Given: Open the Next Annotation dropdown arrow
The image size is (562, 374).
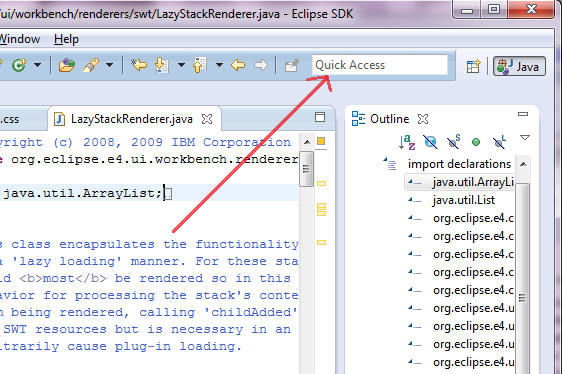Looking at the screenshot, I should [181, 65].
